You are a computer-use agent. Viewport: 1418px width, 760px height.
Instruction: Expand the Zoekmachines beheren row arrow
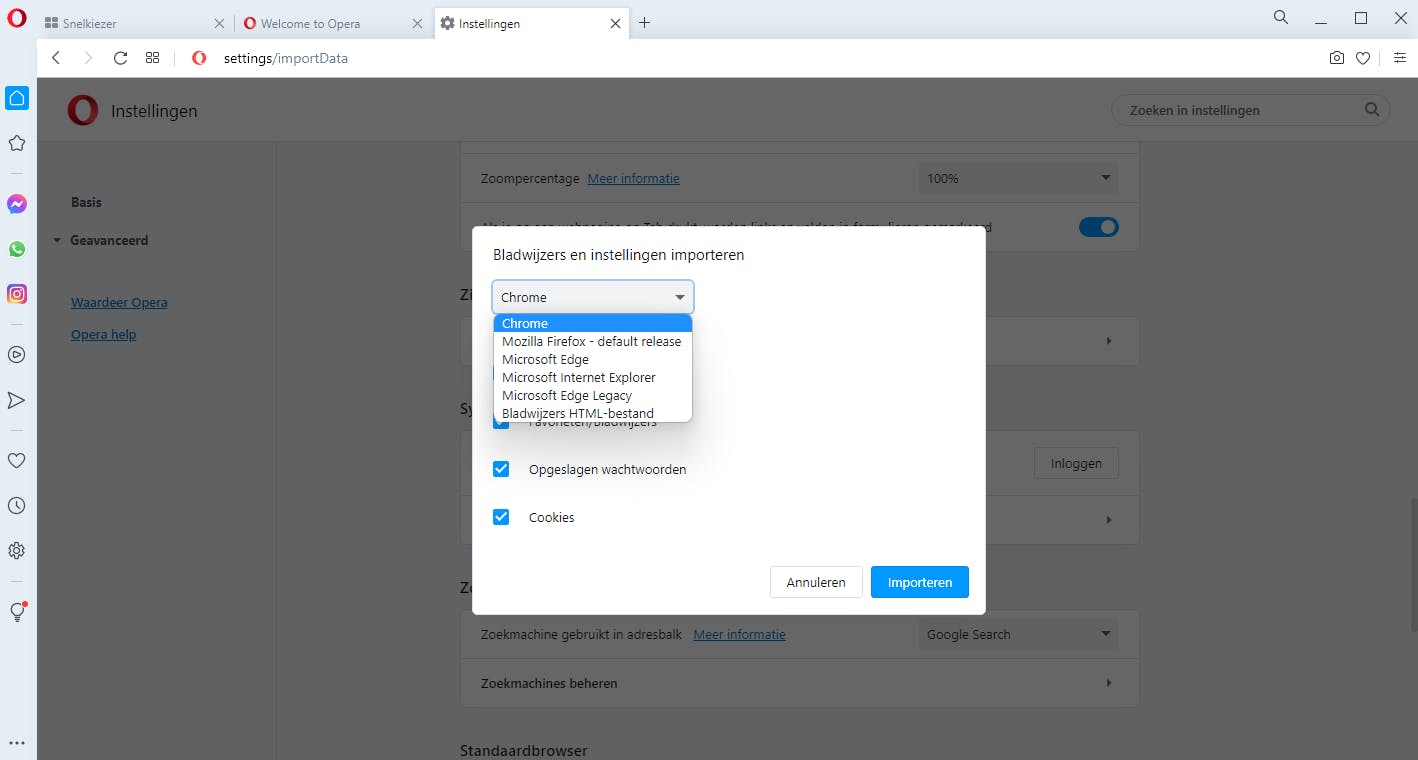tap(1108, 683)
